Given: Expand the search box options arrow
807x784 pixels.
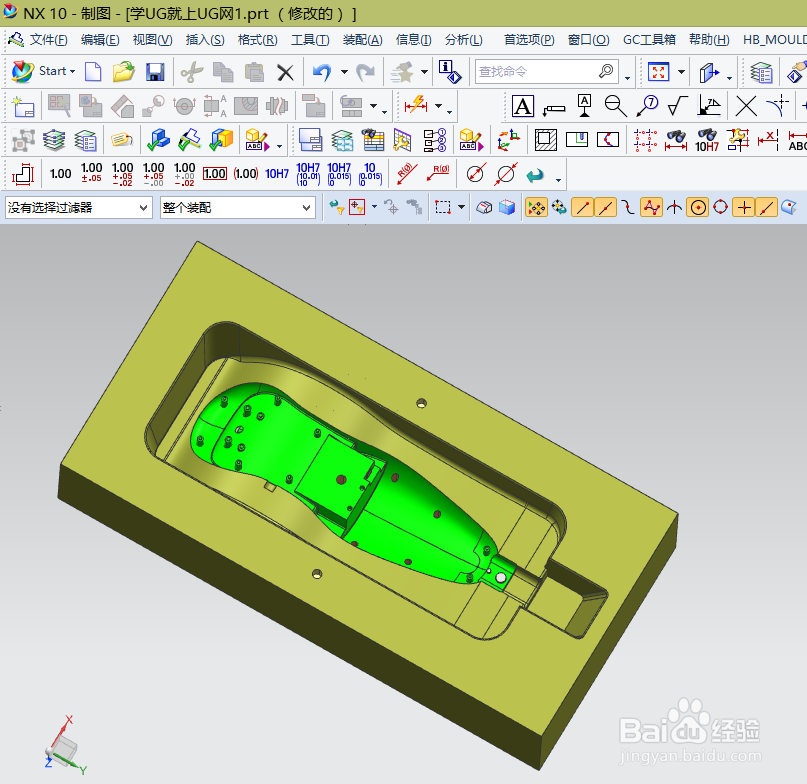Looking at the screenshot, I should 627,78.
